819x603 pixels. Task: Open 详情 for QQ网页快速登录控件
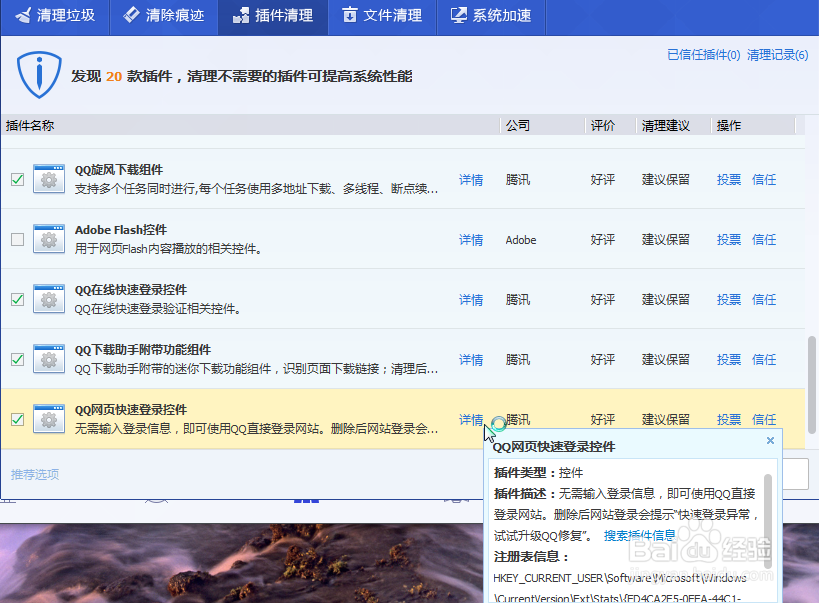click(471, 420)
